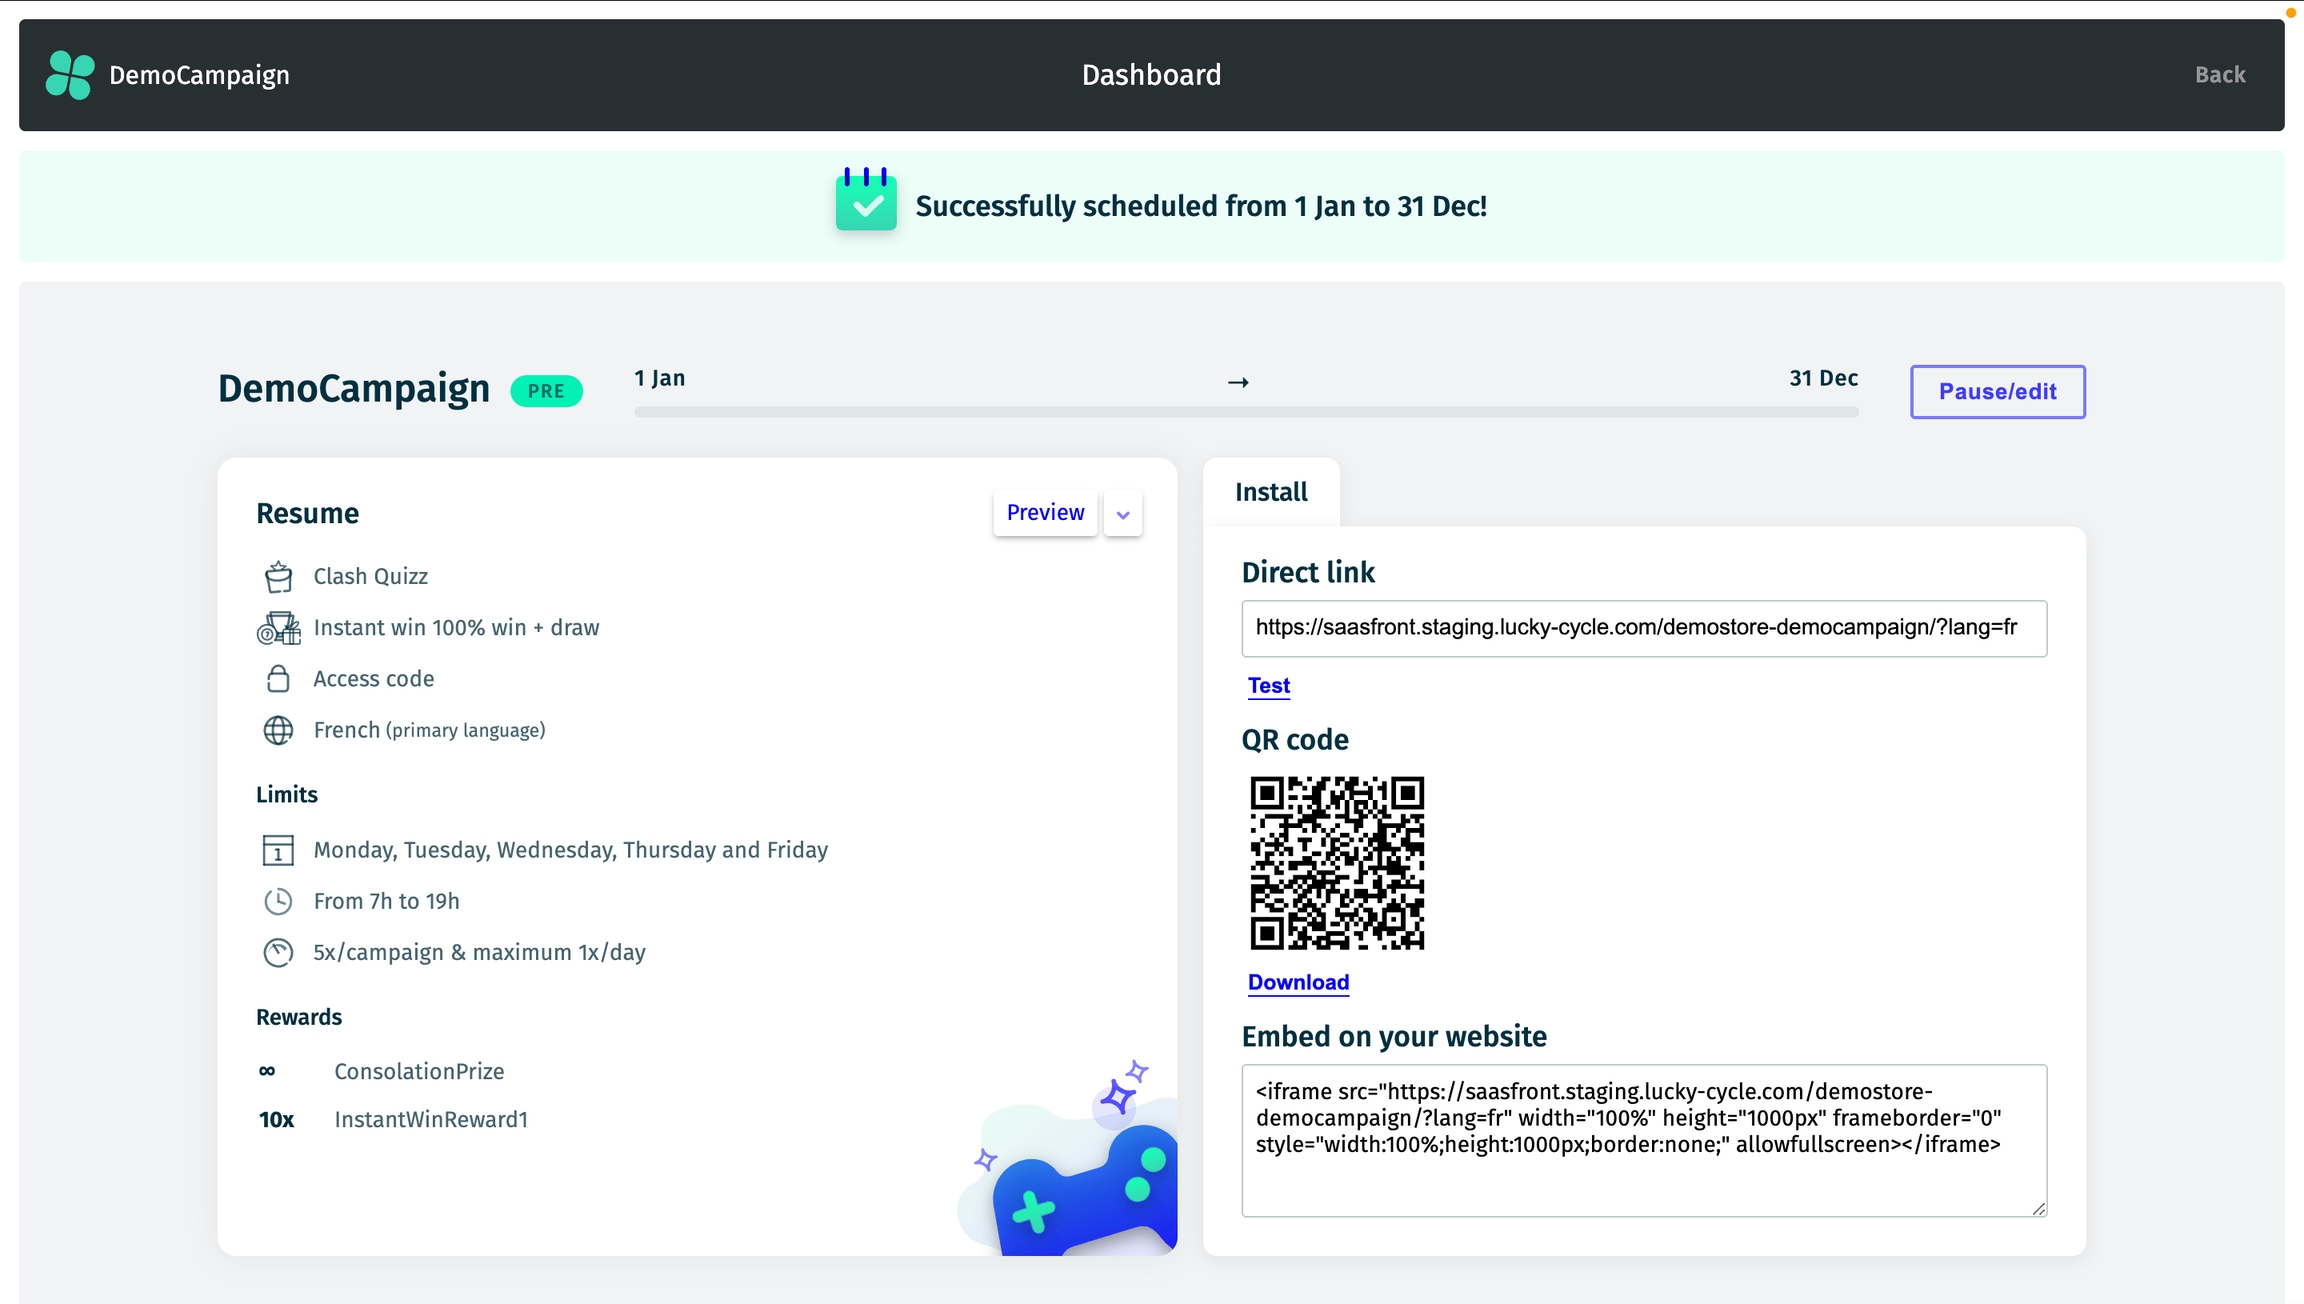This screenshot has width=2304, height=1304.
Task: Click the French language globe icon
Action: [278, 730]
